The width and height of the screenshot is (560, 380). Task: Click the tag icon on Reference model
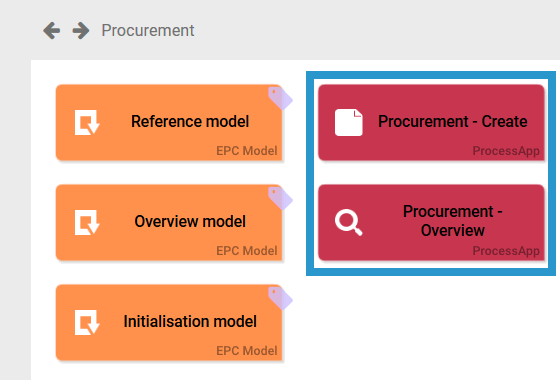pos(280,98)
